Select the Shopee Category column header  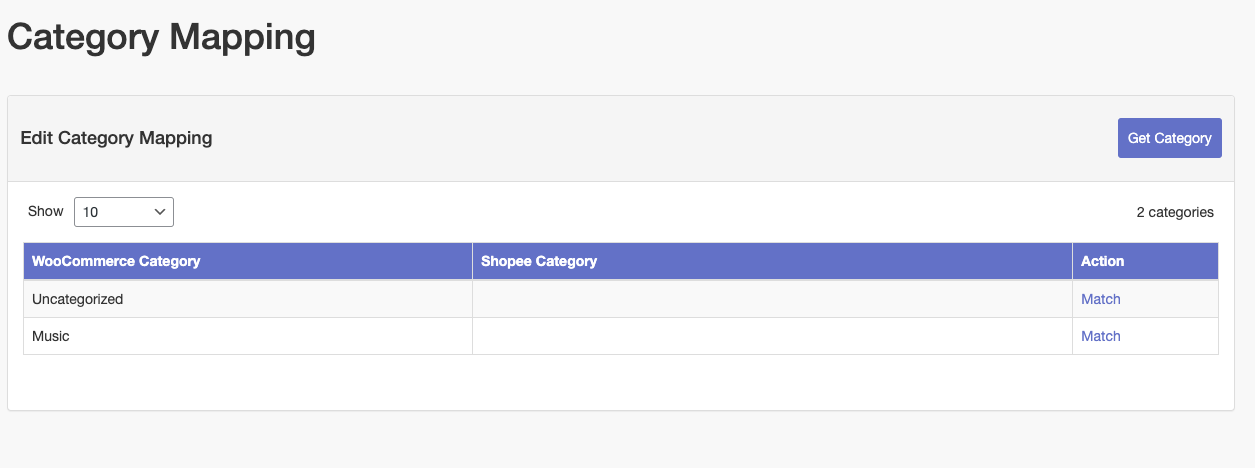click(x=539, y=261)
